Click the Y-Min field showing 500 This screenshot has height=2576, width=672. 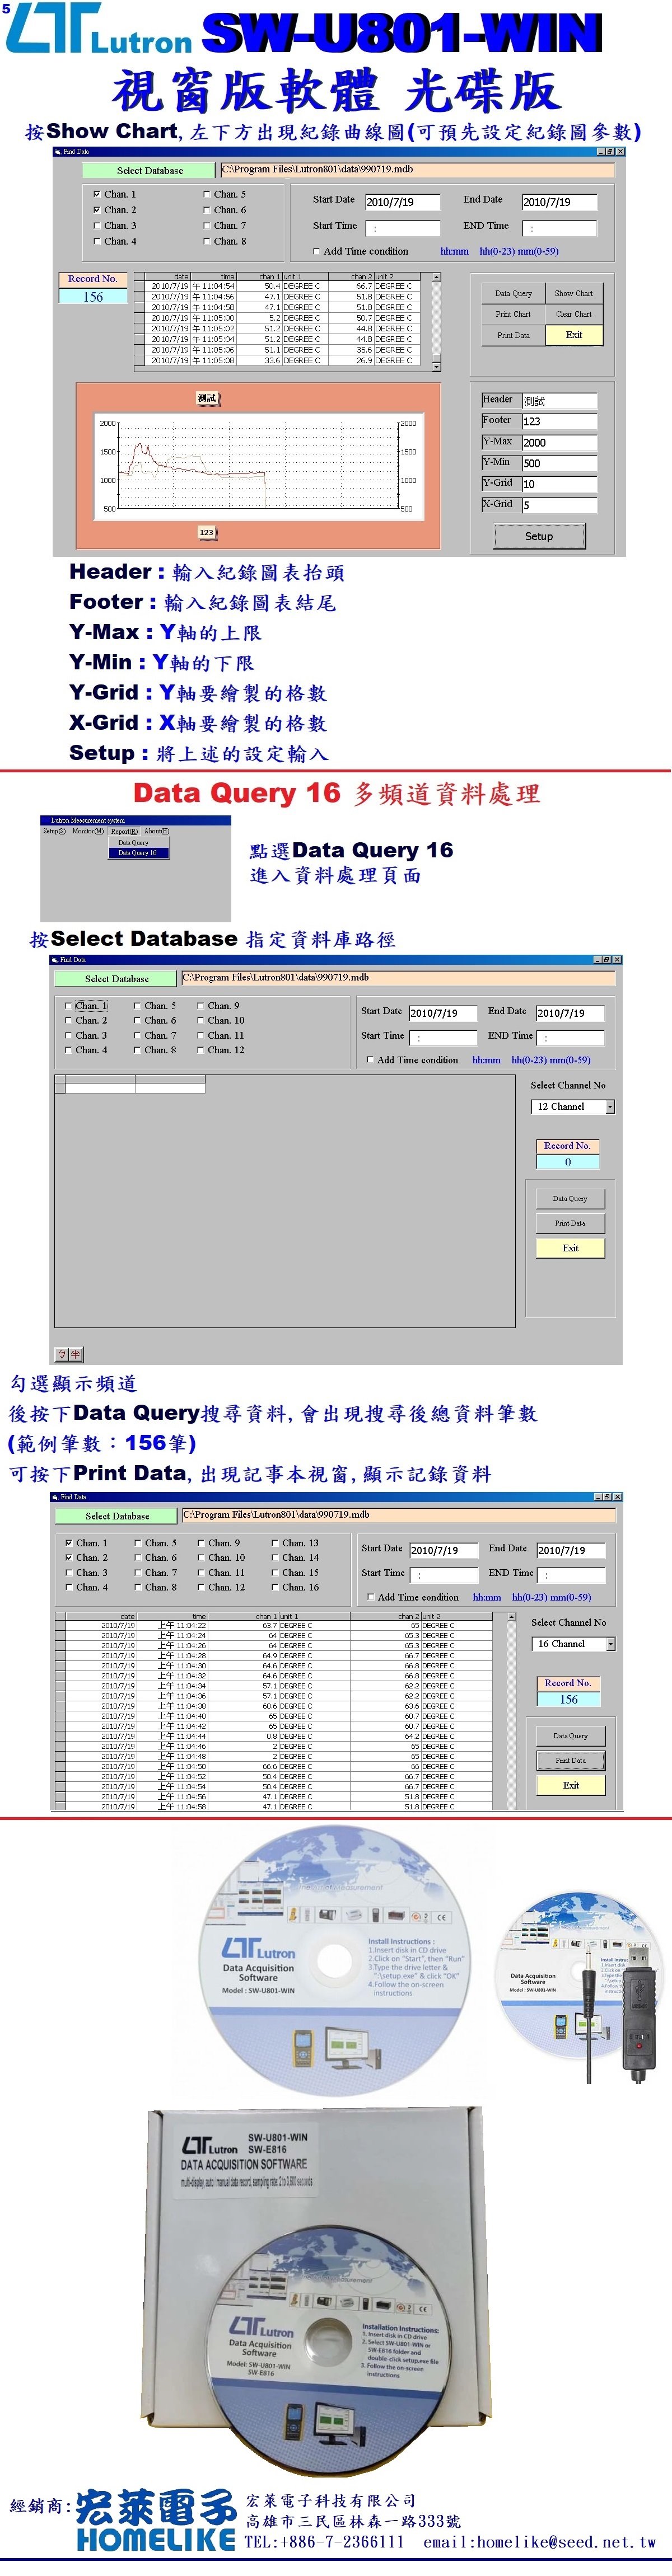[x=559, y=464]
